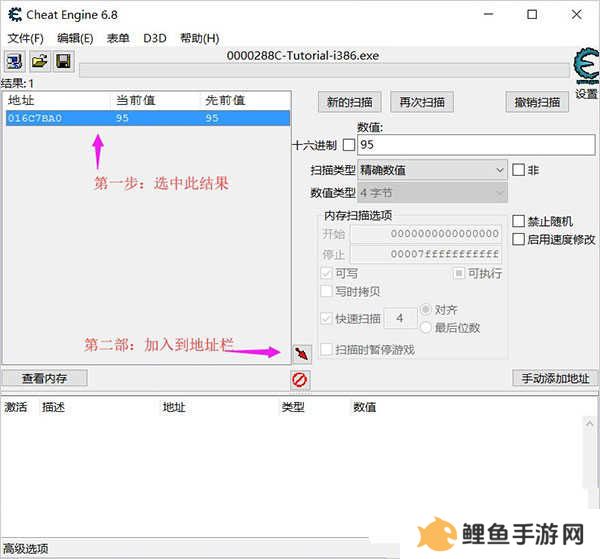Click the 先前值 column header
This screenshot has height=559, width=600.
coord(225,100)
